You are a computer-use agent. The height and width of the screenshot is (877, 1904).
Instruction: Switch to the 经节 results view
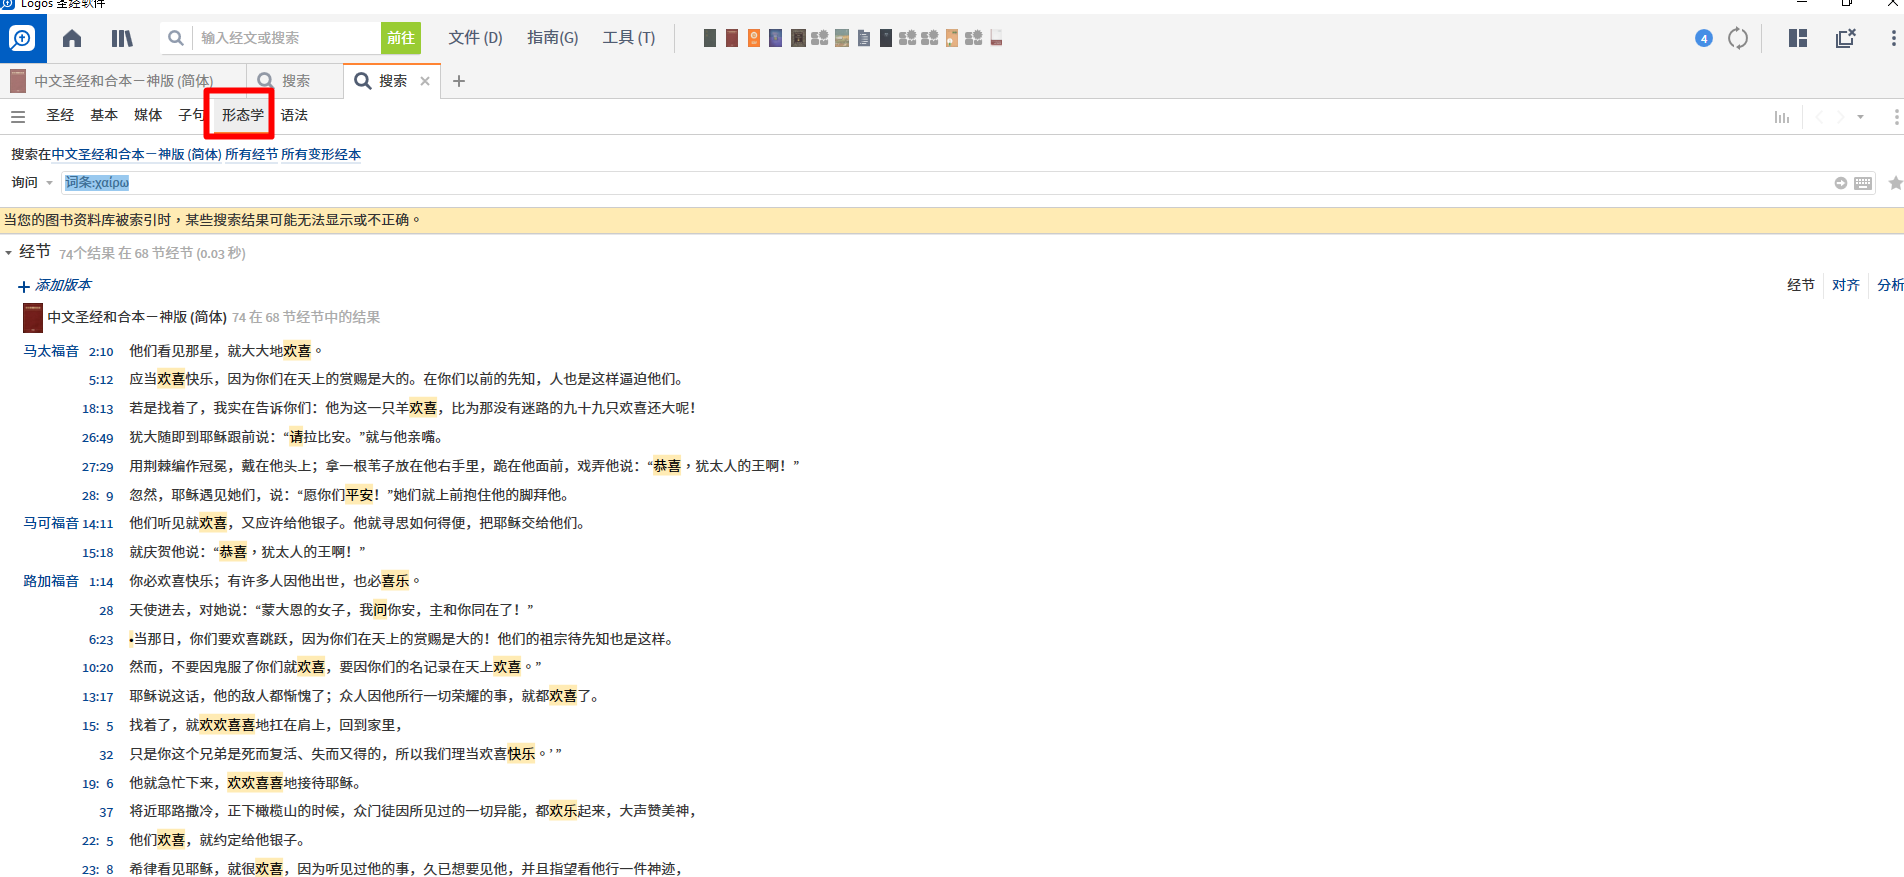coord(1800,285)
